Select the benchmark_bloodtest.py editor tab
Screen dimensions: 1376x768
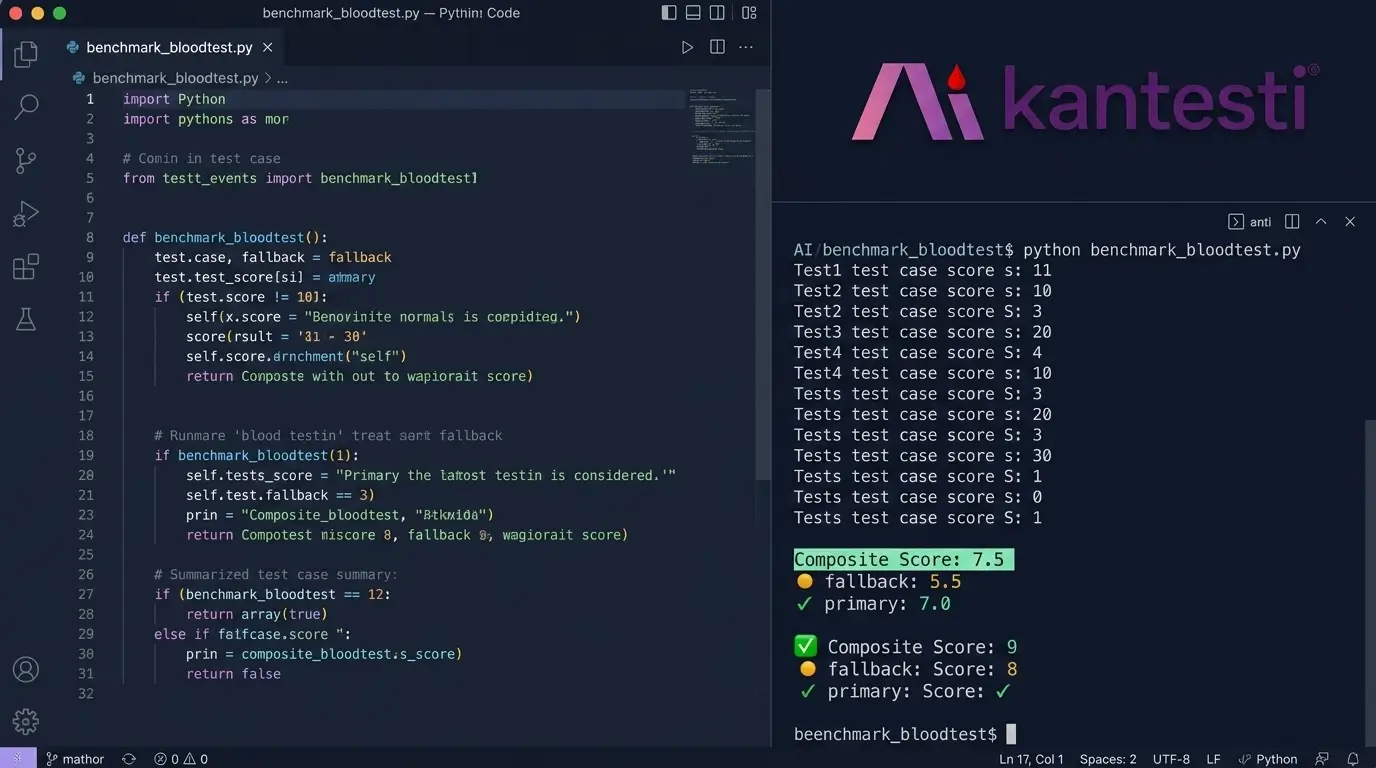(169, 47)
